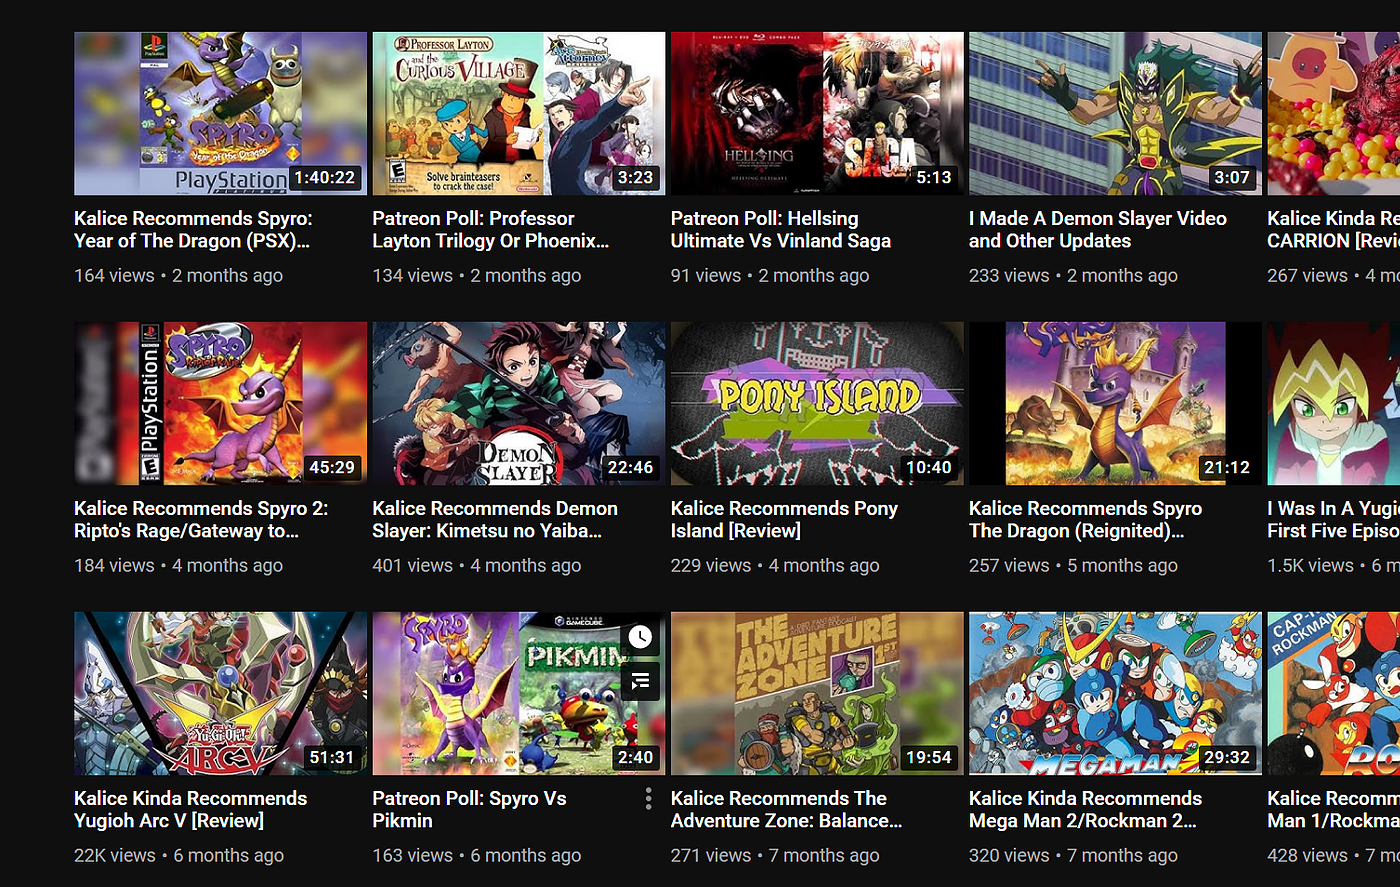Click '233 views • 2 months ago' text
The image size is (1400, 887).
[x=1074, y=275]
